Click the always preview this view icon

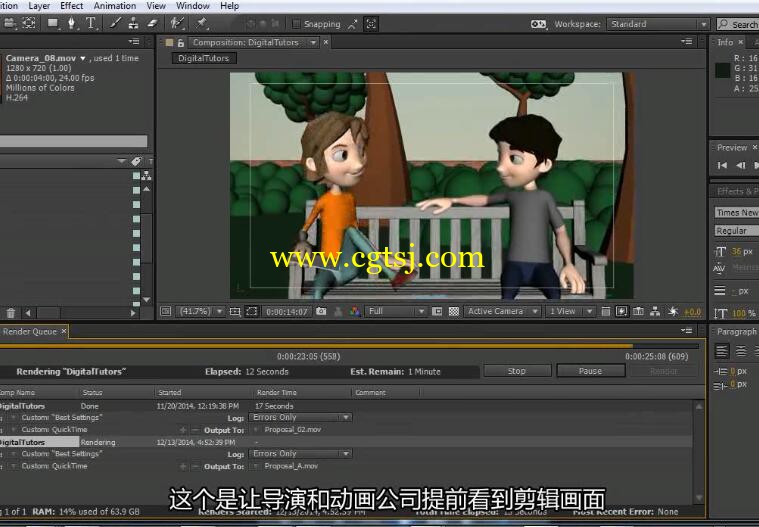pos(166,311)
